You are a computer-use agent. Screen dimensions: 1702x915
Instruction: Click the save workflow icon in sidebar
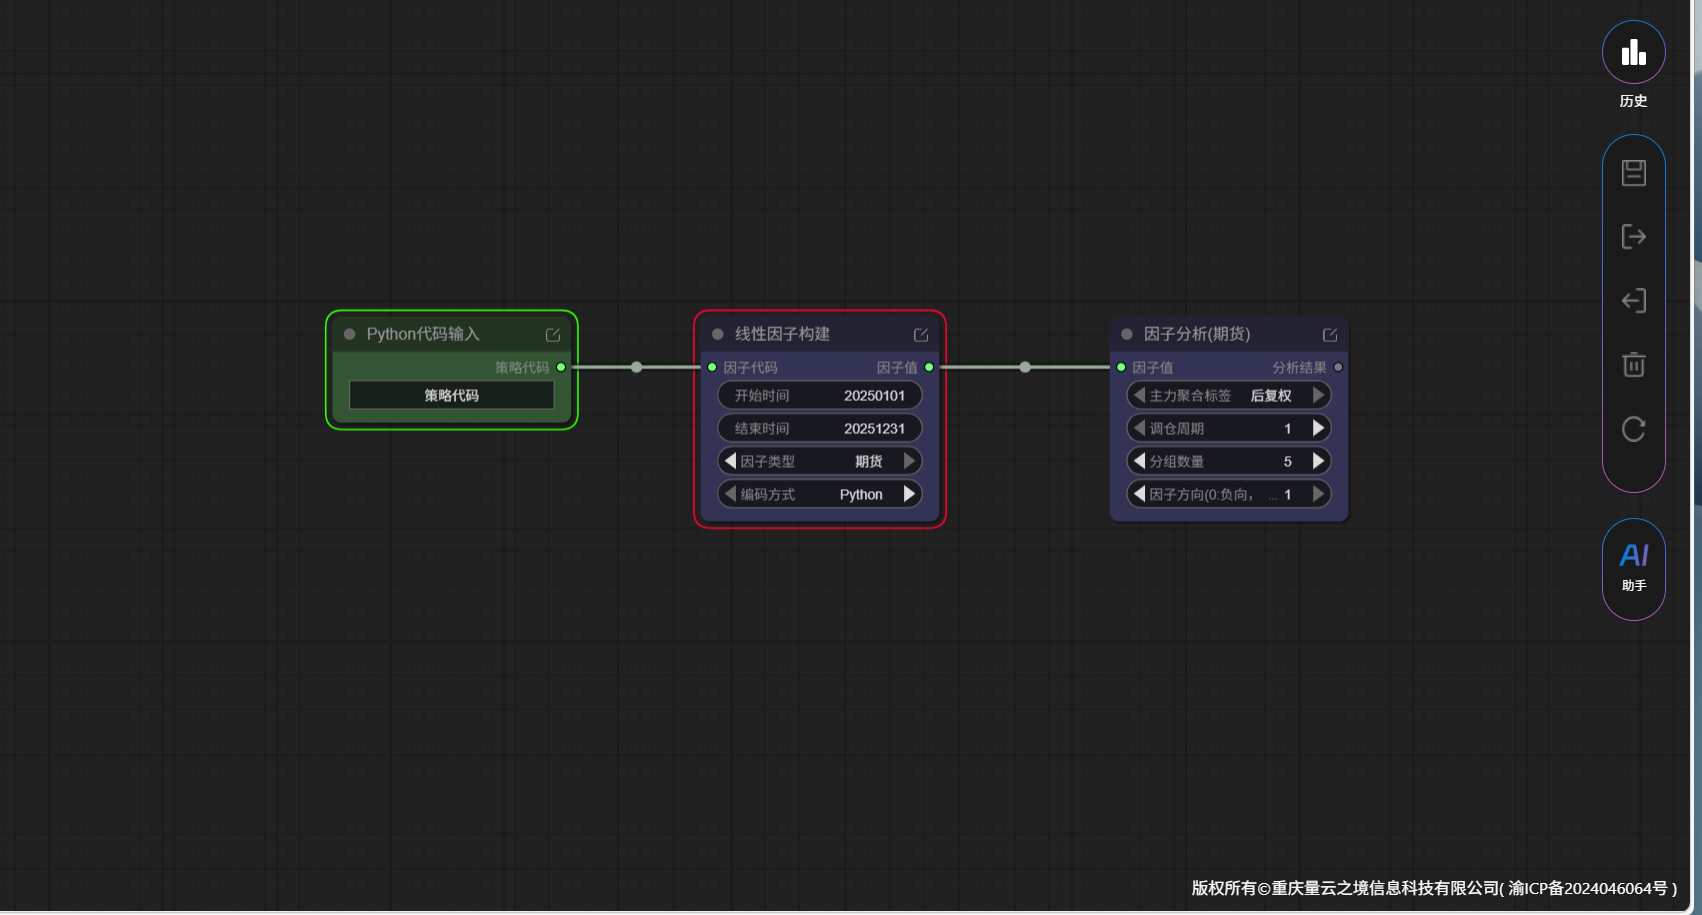1633,173
